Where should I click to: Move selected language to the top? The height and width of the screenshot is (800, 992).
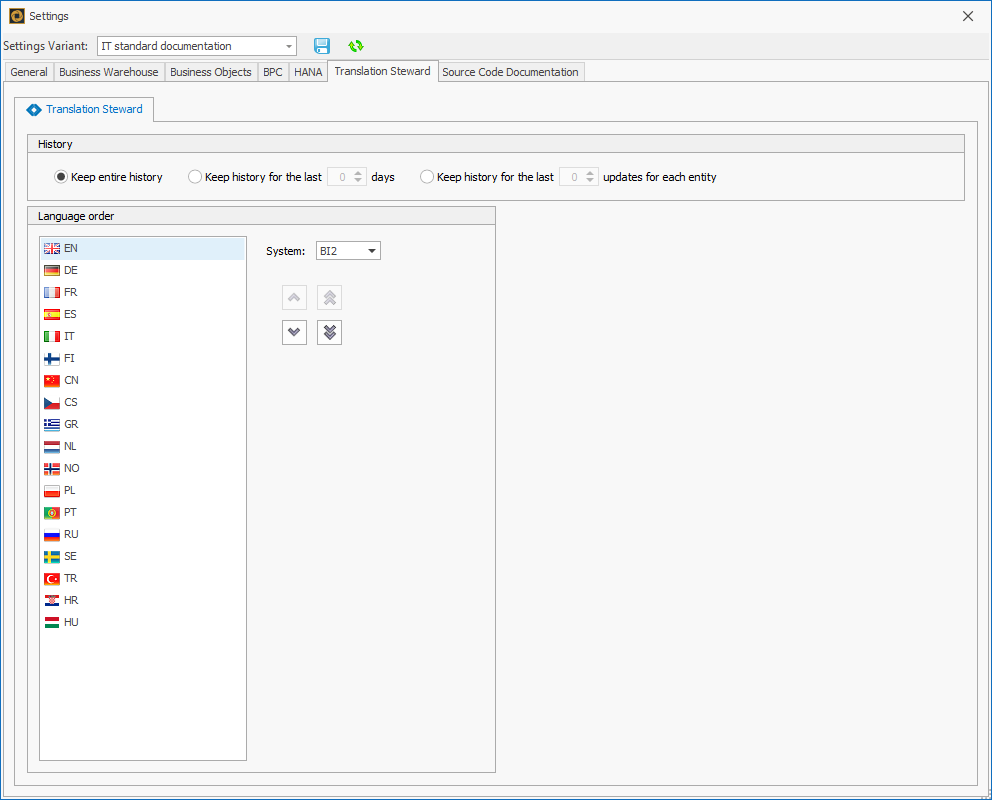click(x=329, y=297)
